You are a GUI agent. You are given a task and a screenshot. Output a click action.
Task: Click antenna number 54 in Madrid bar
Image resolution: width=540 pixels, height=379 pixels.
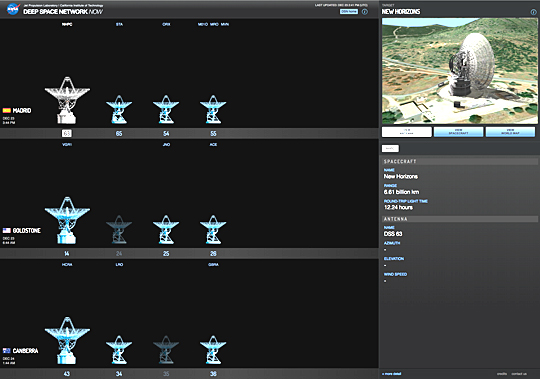[x=166, y=134]
